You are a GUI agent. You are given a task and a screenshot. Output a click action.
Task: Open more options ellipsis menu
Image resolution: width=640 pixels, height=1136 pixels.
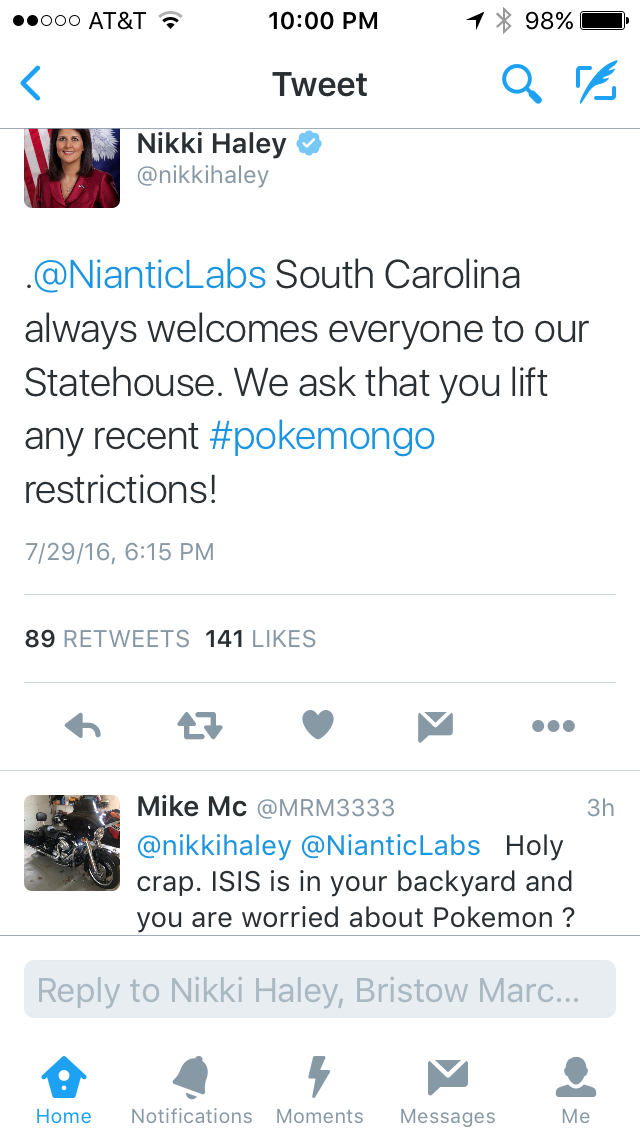(x=553, y=726)
